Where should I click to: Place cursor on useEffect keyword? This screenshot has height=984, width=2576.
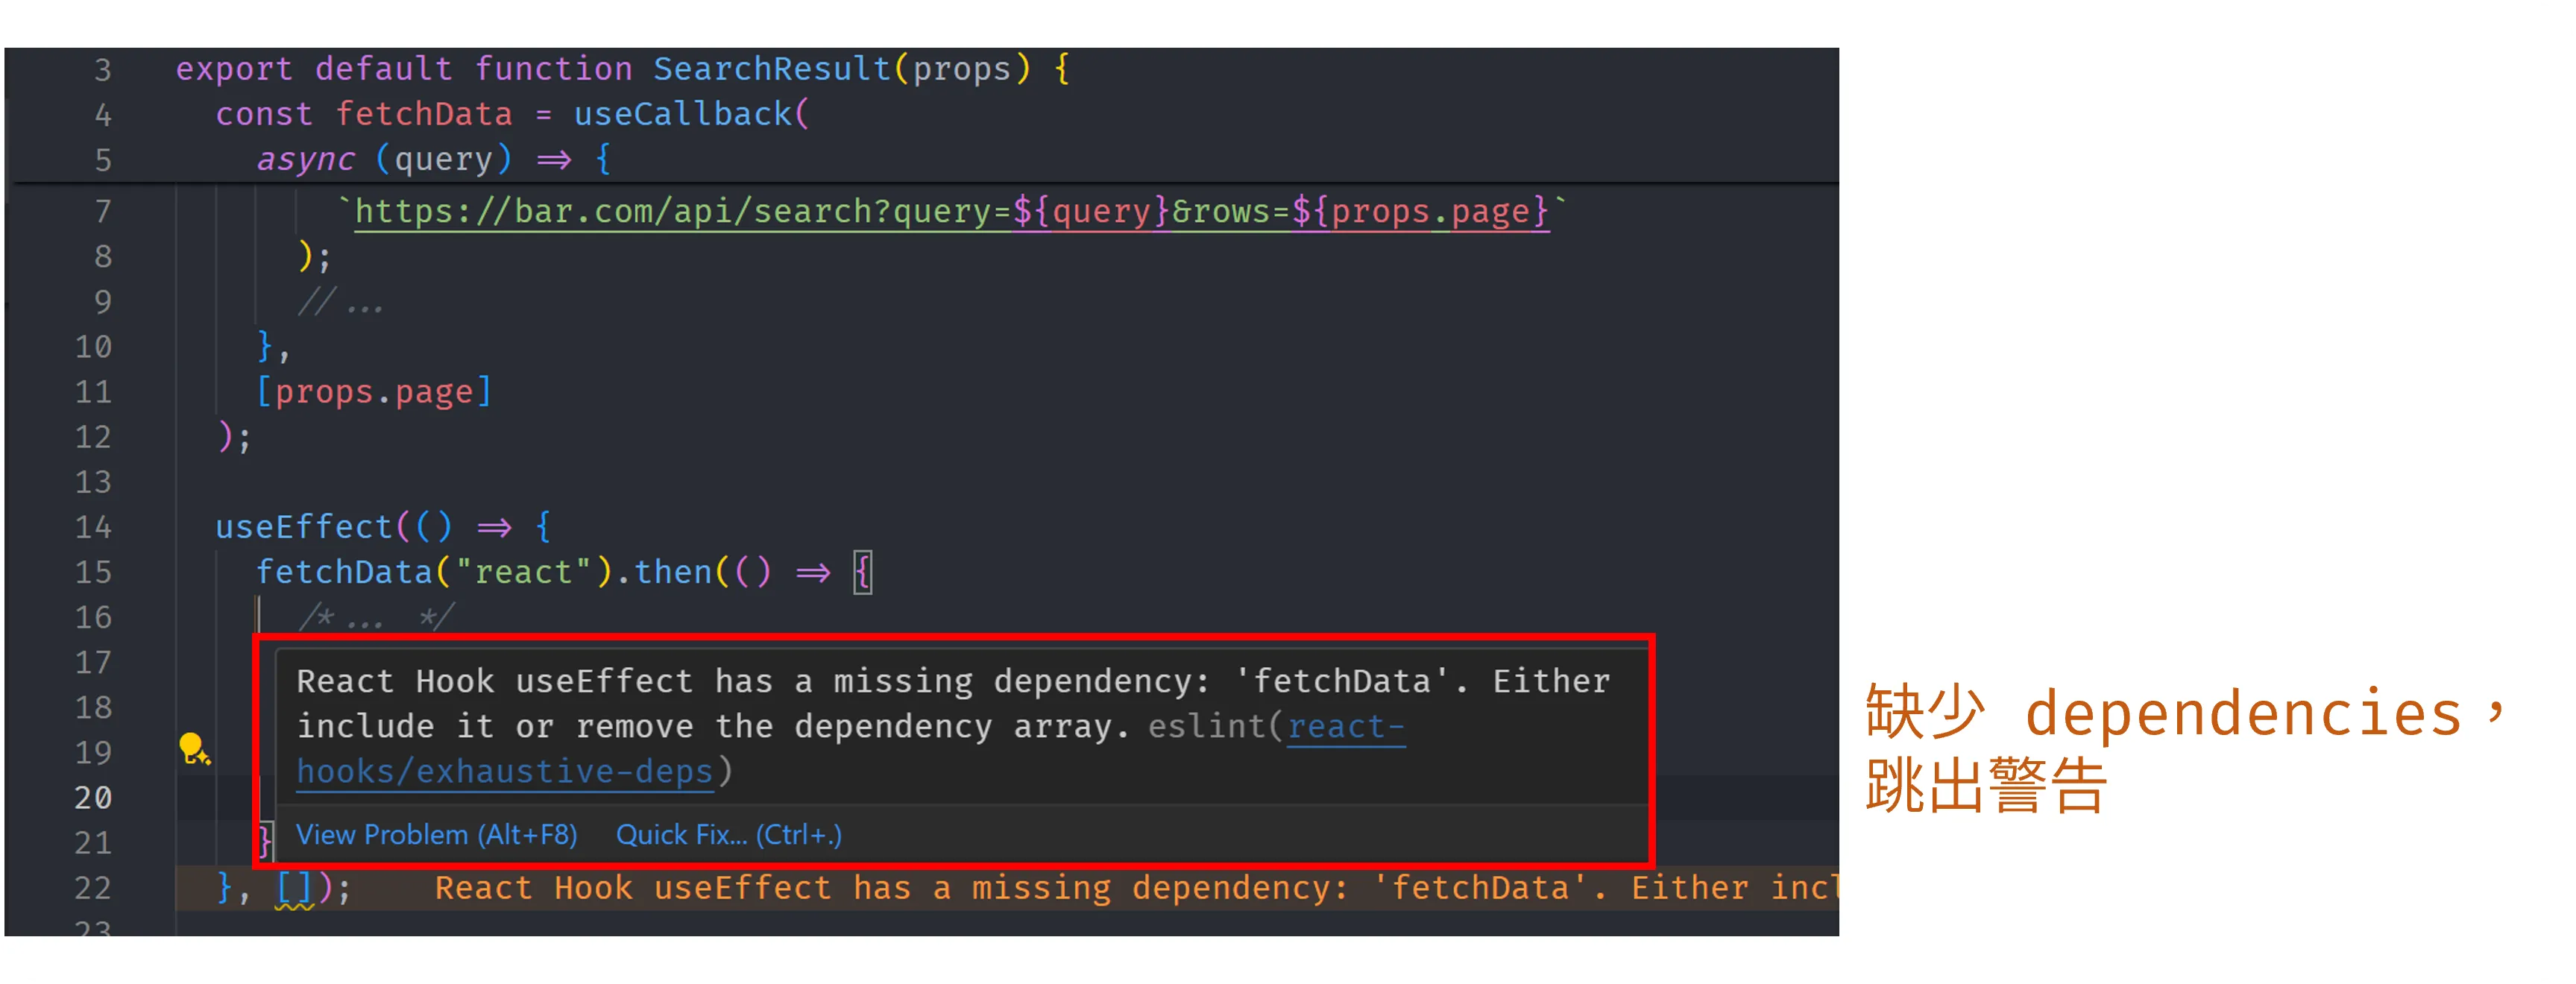pyautogui.click(x=304, y=527)
